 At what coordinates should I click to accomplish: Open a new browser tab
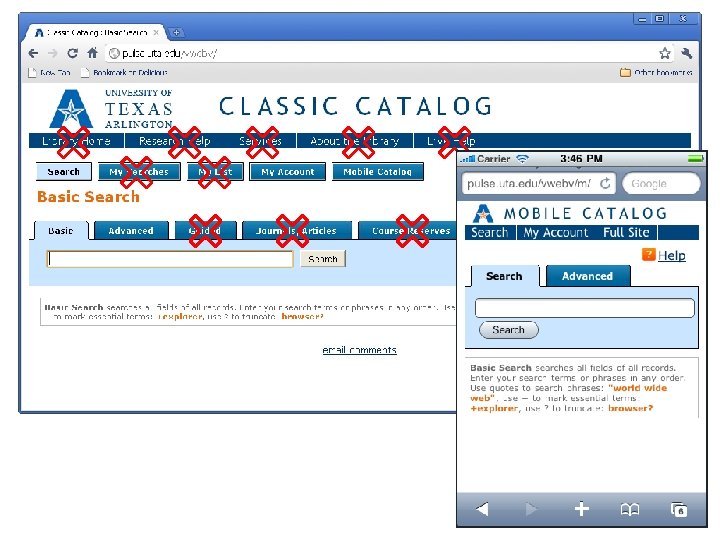click(176, 33)
